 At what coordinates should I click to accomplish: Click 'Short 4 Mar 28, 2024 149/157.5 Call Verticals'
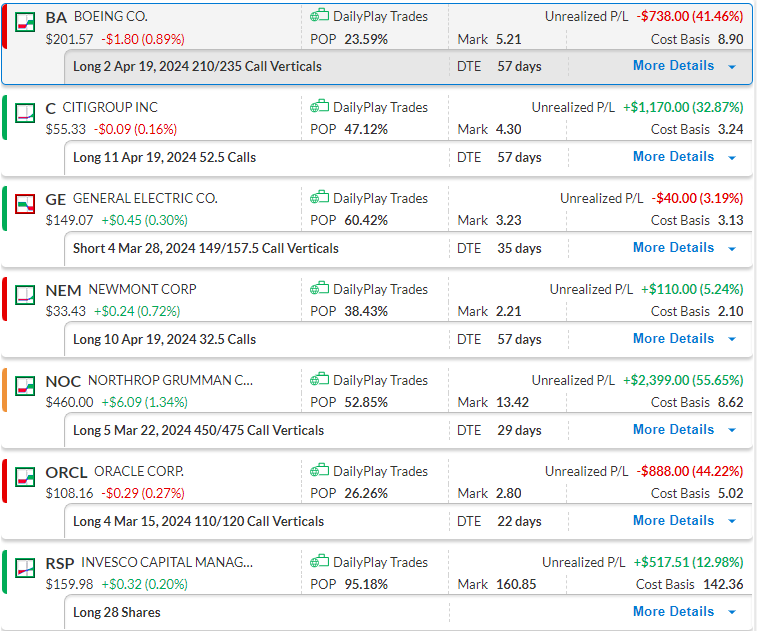[206, 248]
